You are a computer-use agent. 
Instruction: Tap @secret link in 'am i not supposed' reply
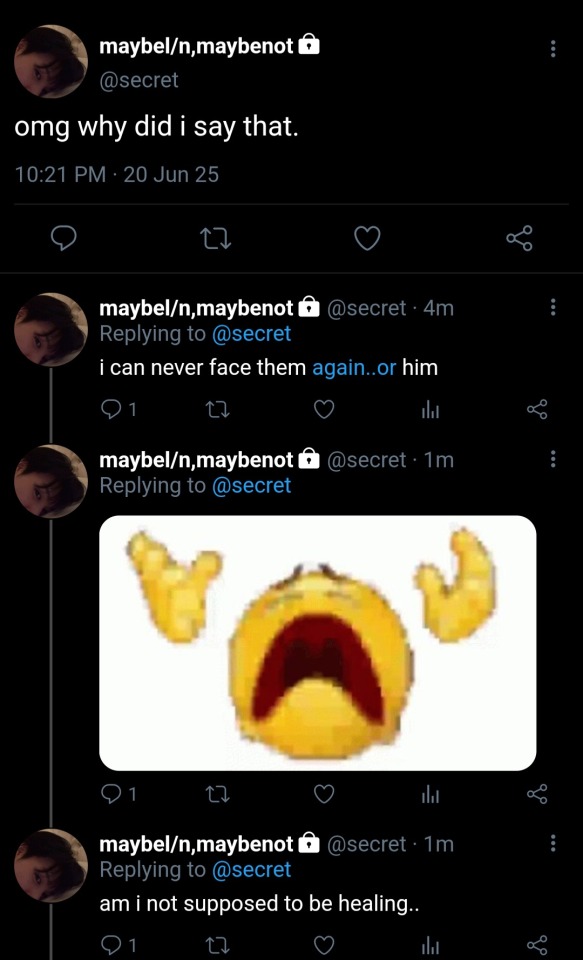click(x=252, y=869)
